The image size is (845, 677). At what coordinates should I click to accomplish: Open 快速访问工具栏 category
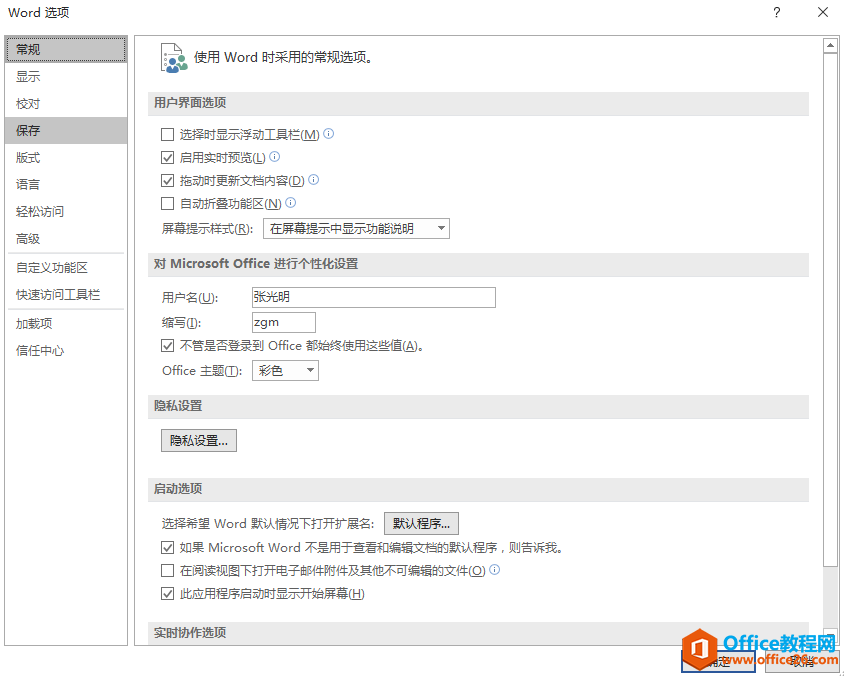[66, 295]
